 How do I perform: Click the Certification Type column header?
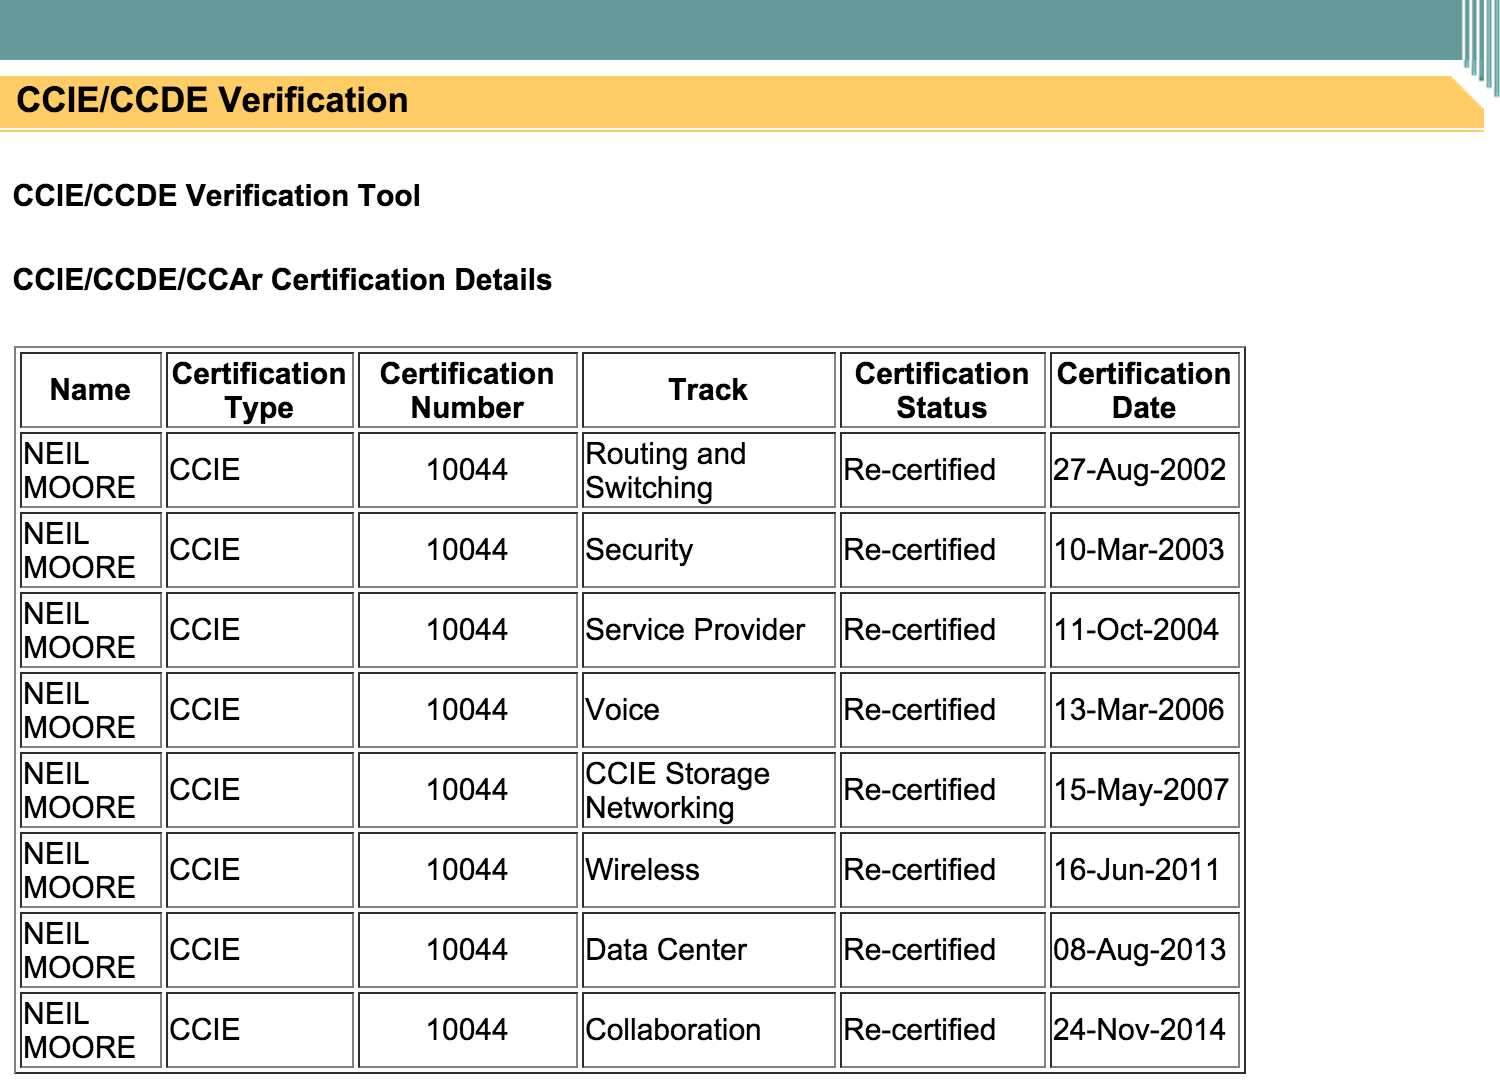coord(259,390)
